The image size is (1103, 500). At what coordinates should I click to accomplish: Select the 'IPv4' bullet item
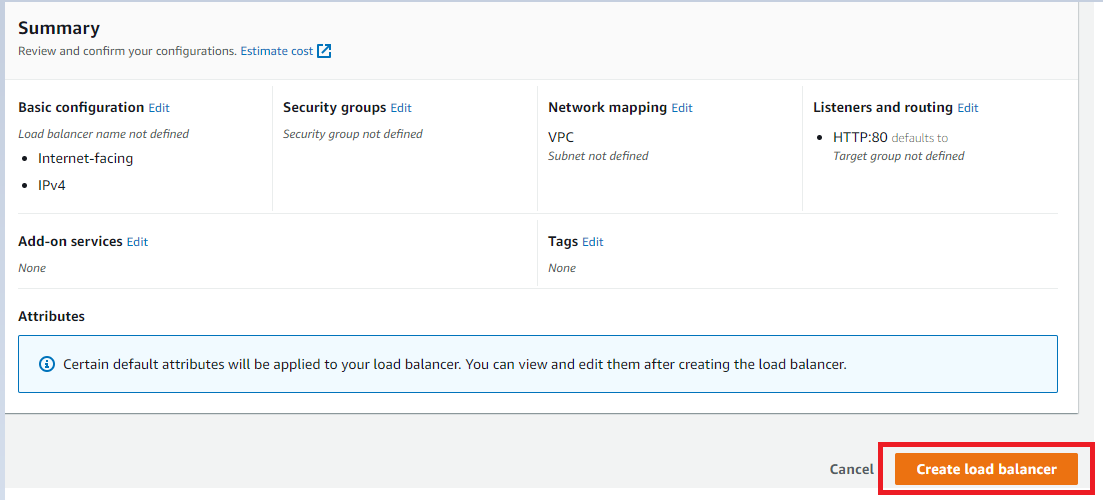click(x=52, y=185)
